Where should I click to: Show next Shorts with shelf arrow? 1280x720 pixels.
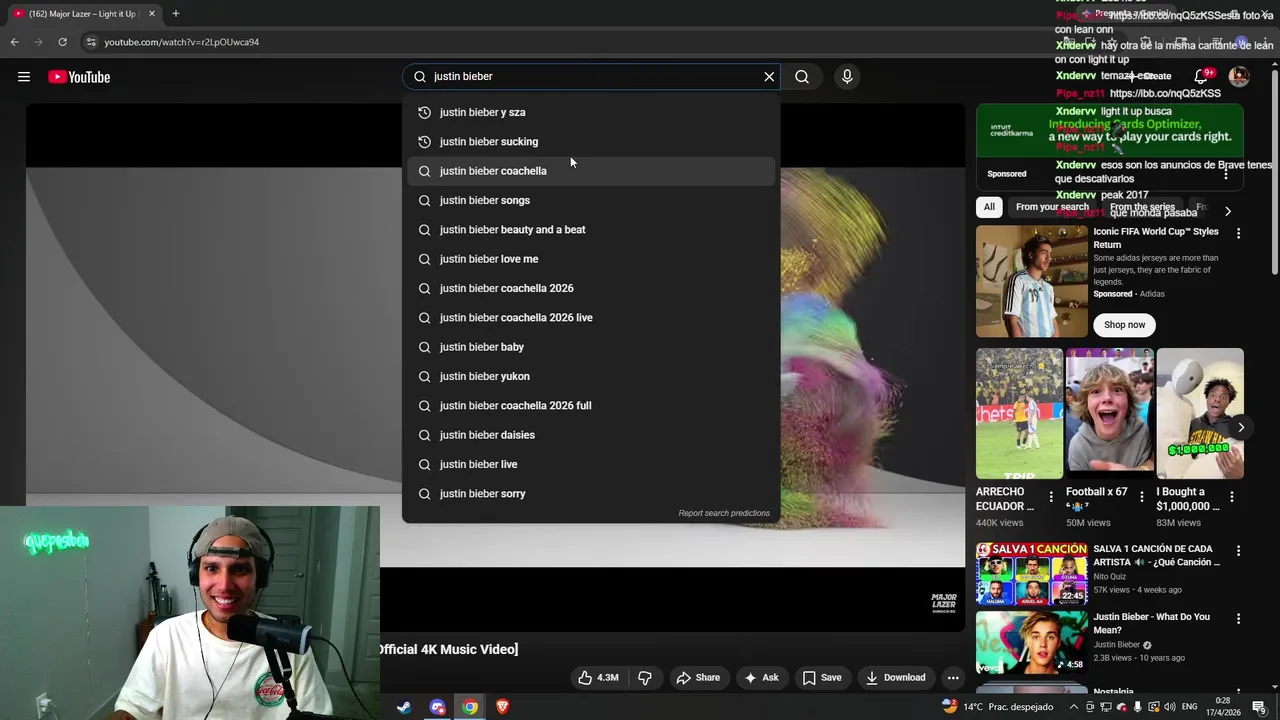1241,427
